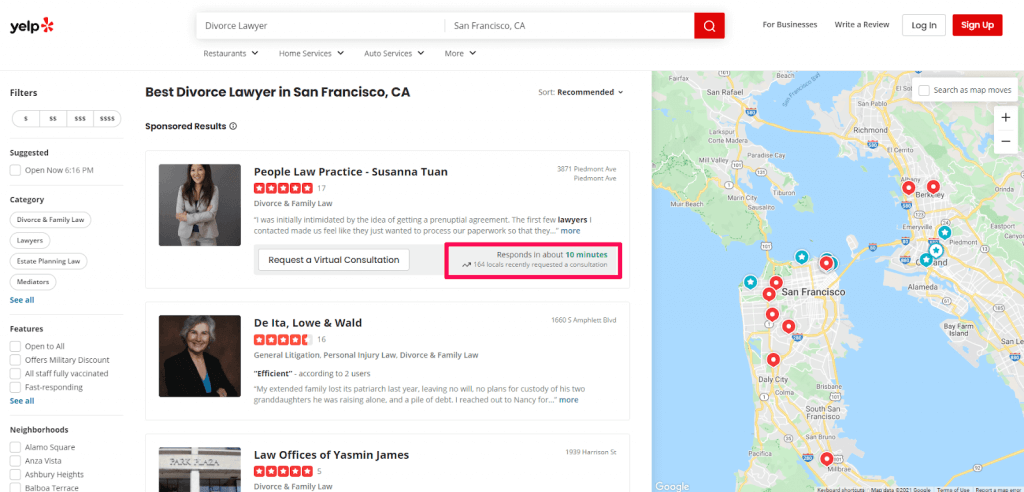Image resolution: width=1024 pixels, height=492 pixels.
Task: Click the red search magnifier button
Action: 709,26
